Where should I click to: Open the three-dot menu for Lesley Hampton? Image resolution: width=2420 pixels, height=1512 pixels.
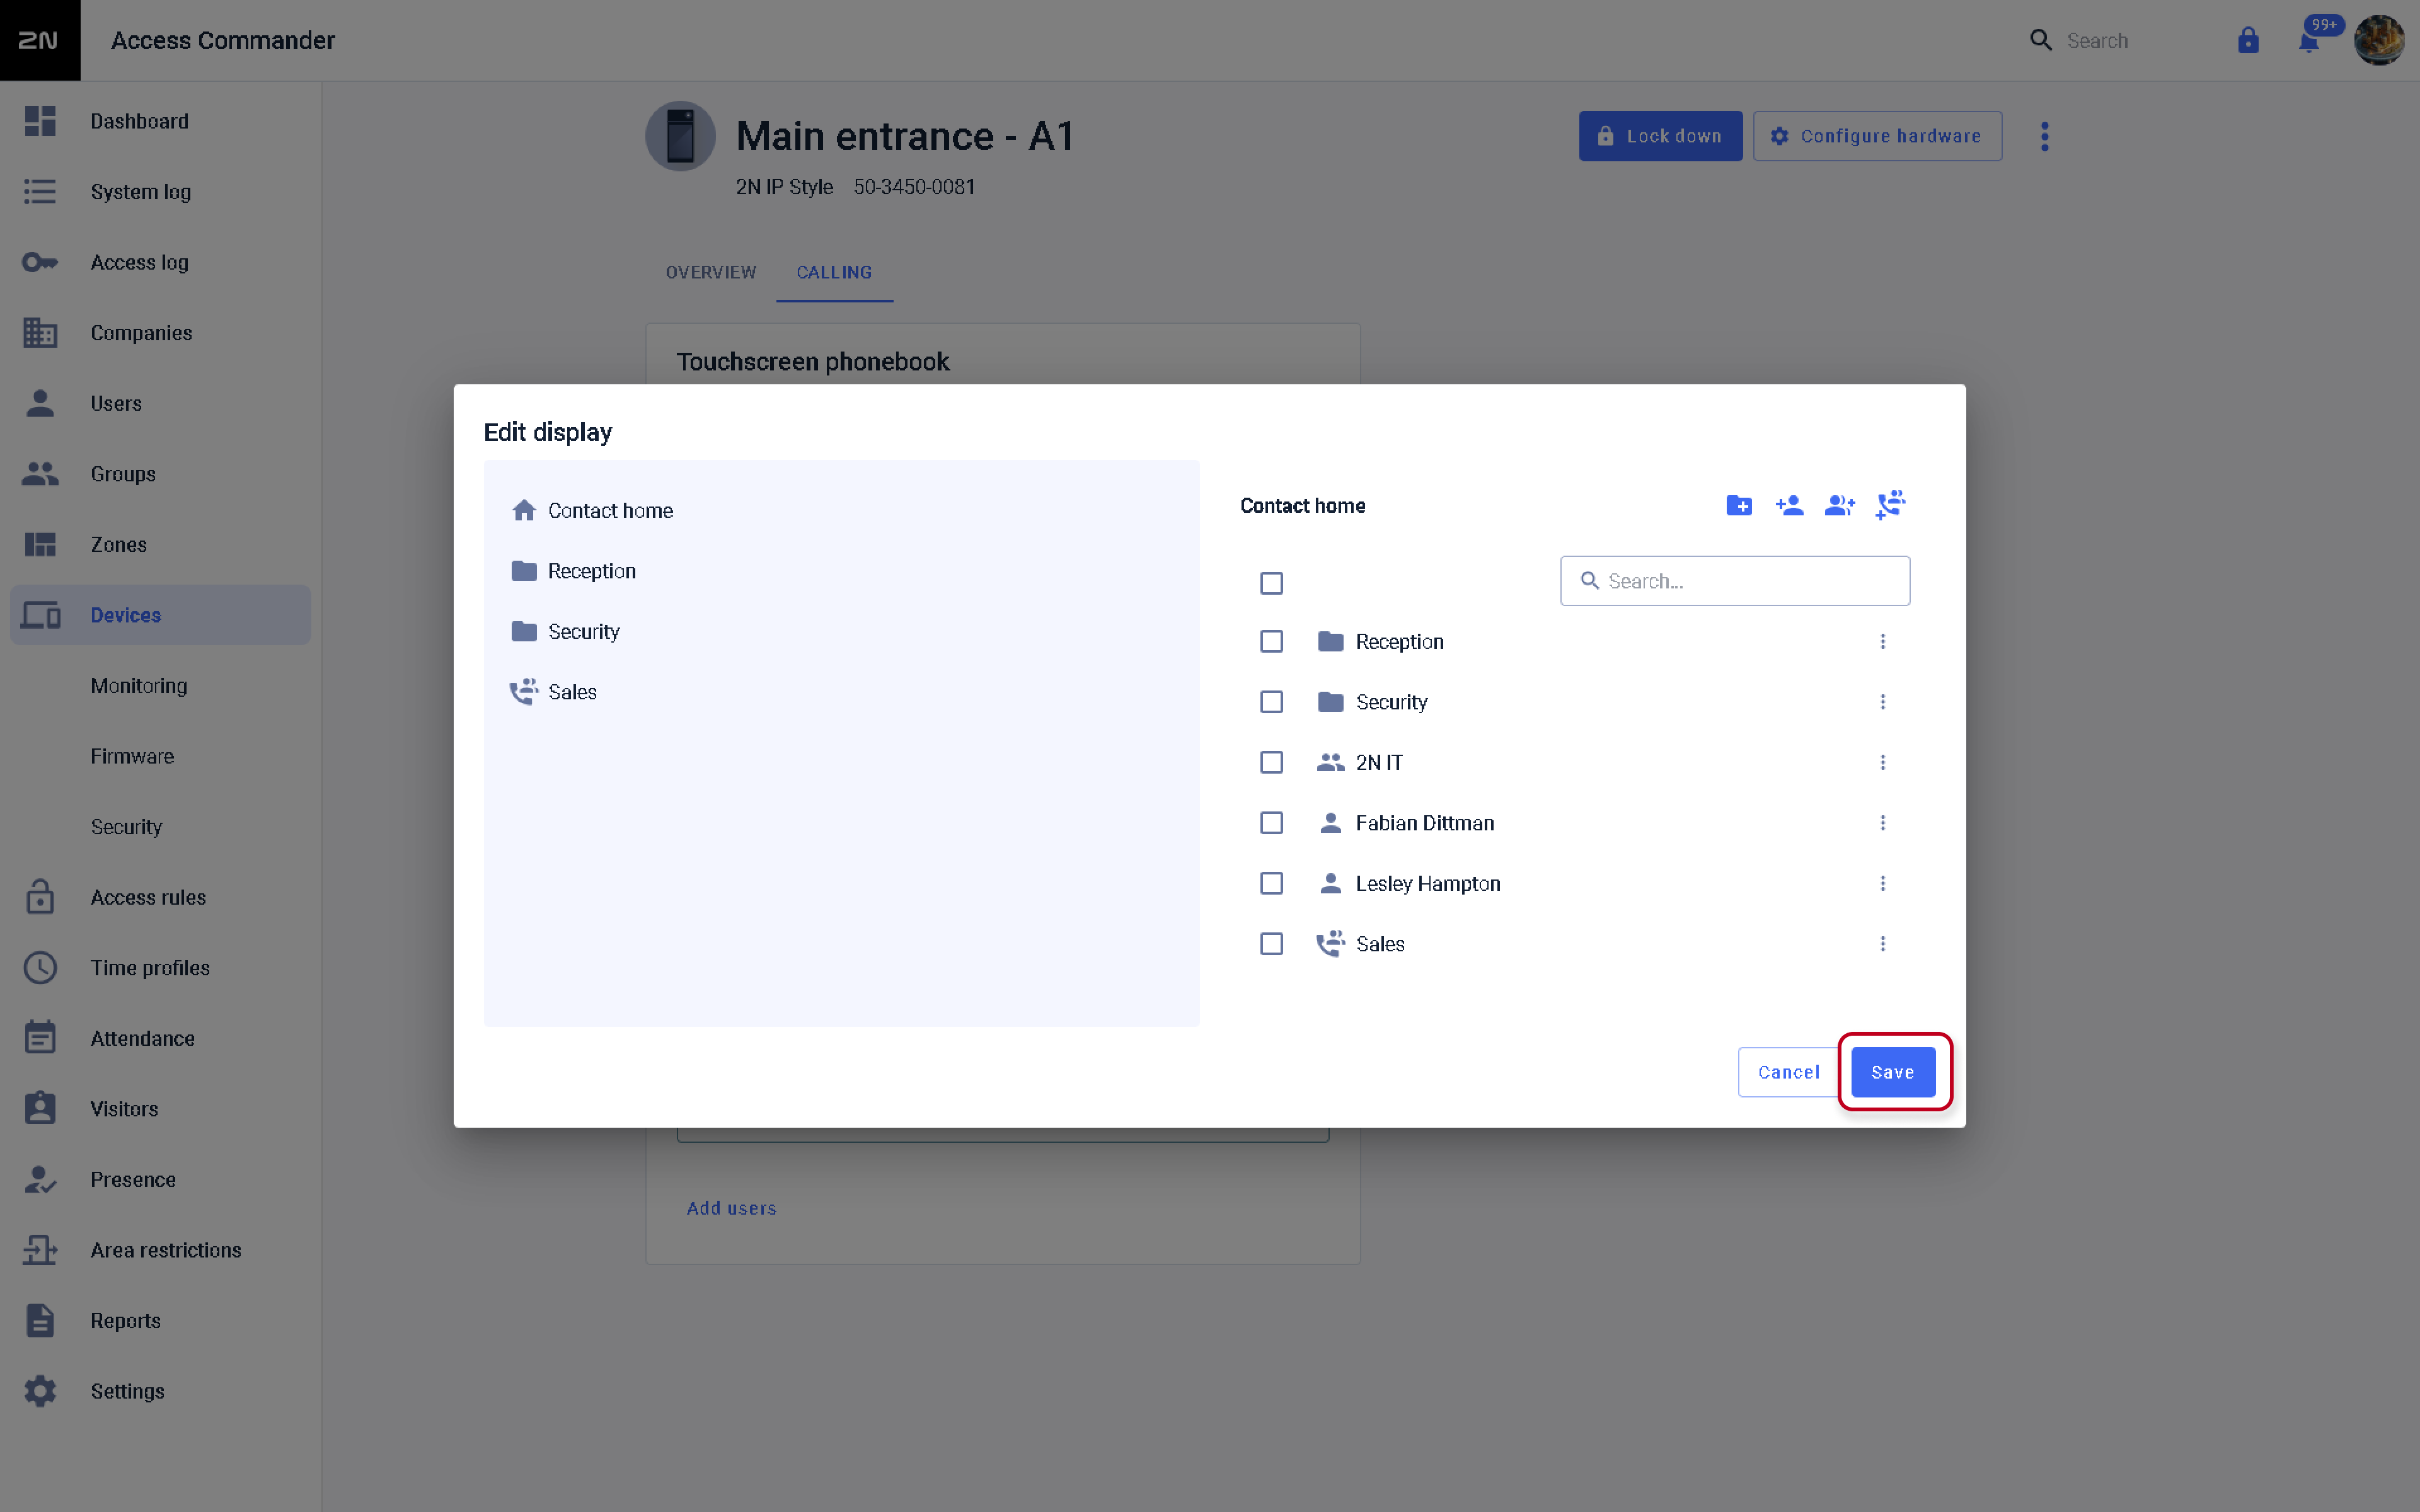[x=1882, y=883]
